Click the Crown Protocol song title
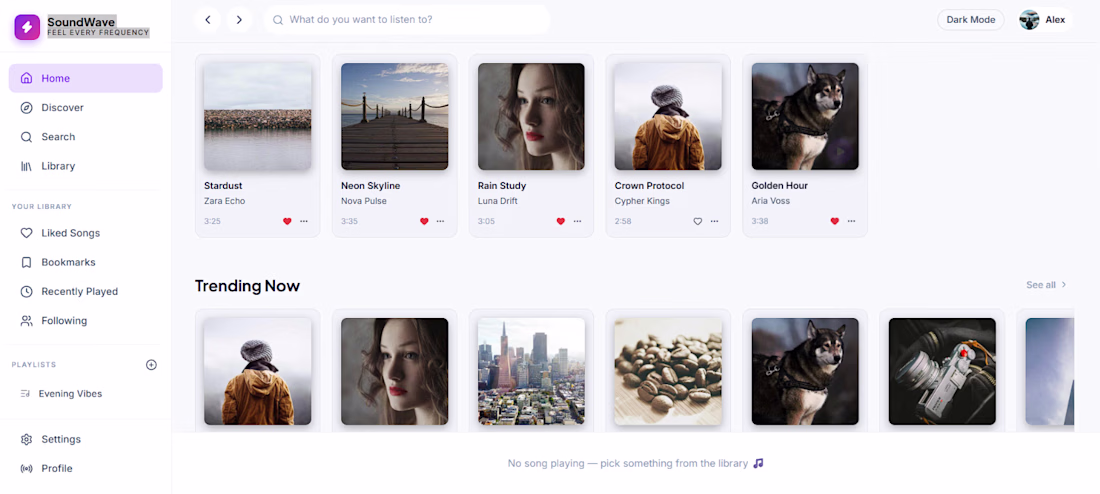 [649, 186]
